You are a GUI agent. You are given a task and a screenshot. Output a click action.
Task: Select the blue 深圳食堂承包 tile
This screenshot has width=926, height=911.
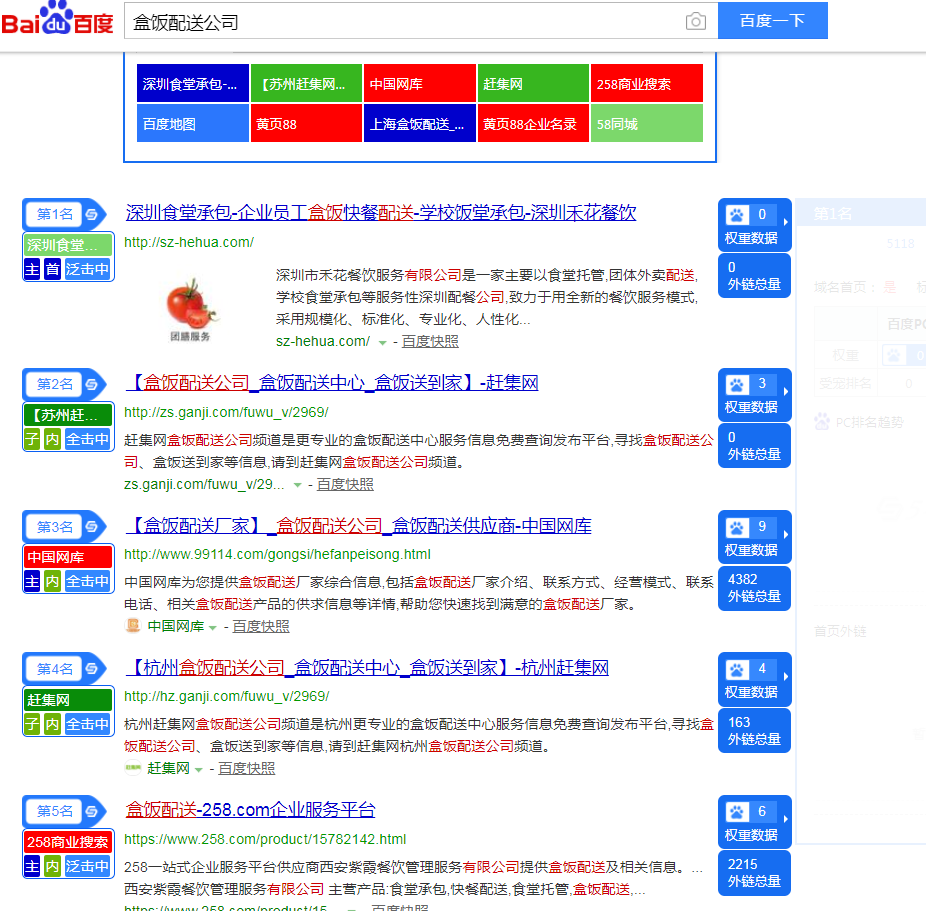point(193,84)
